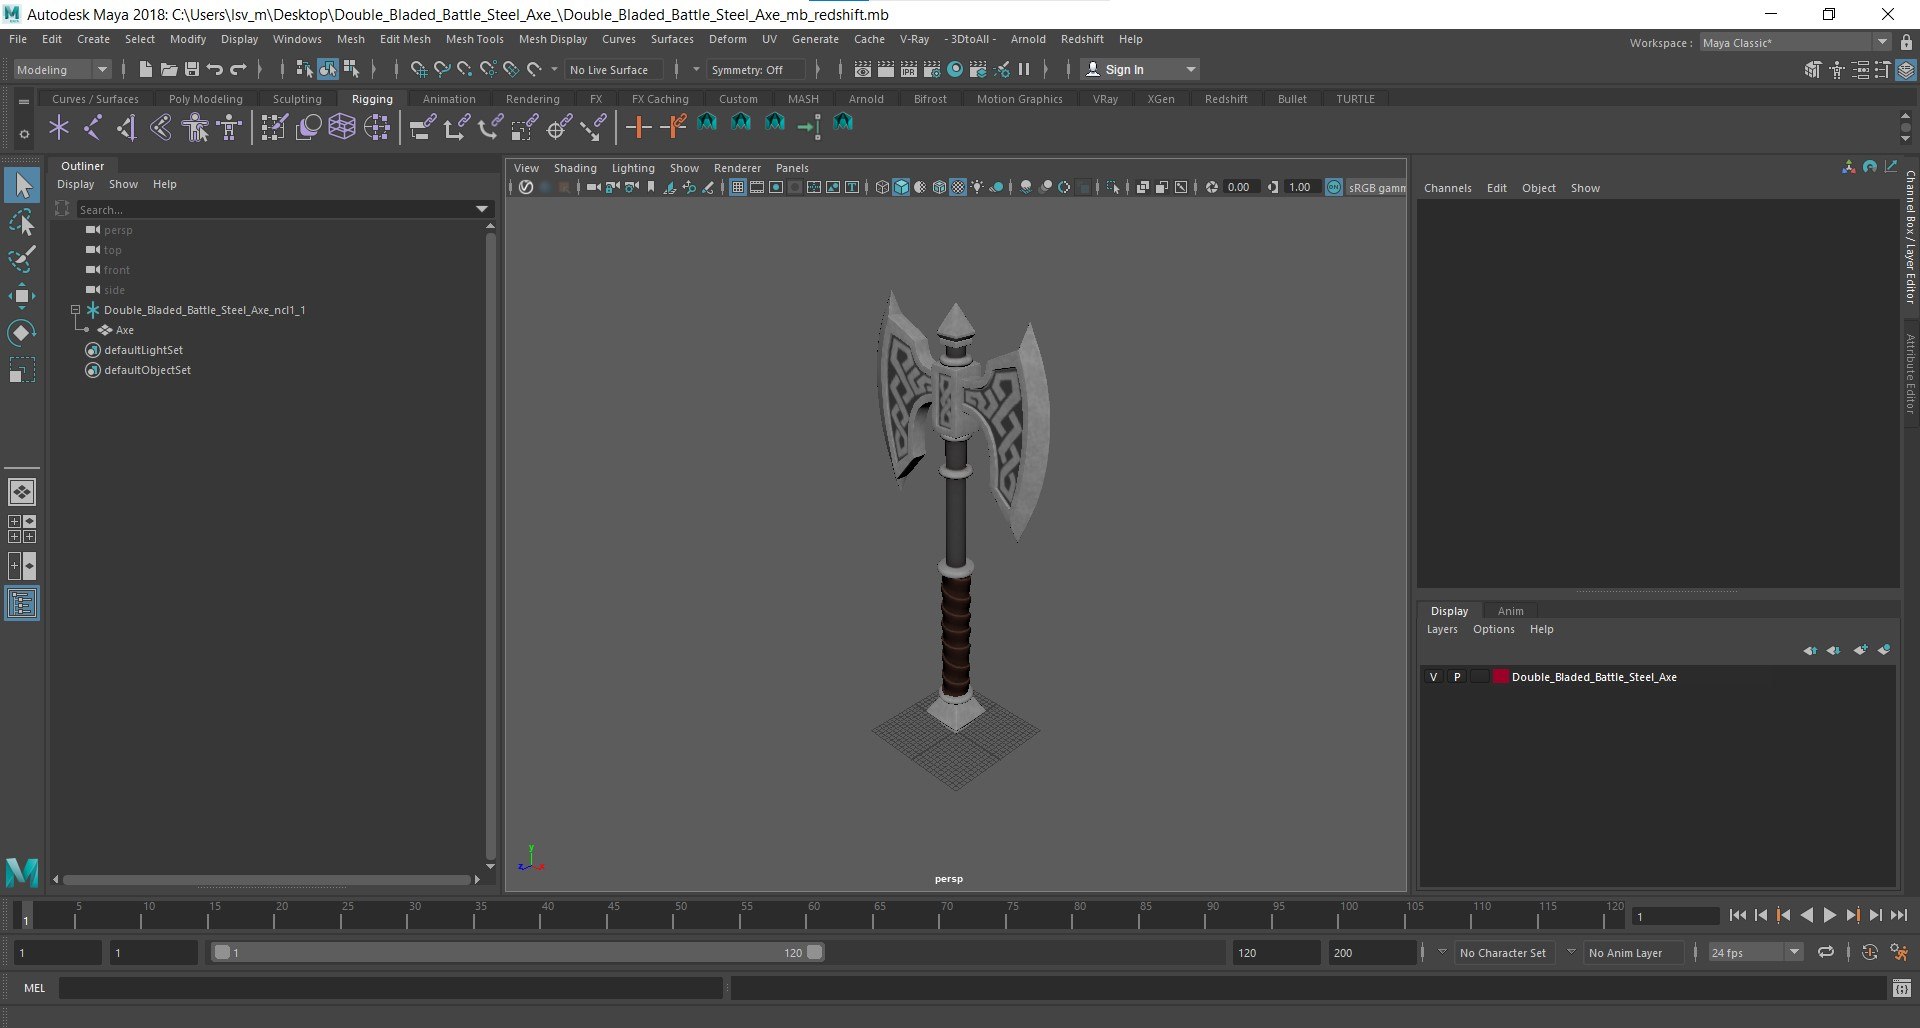
Task: Click the red color swatch of axe layer
Action: click(x=1500, y=677)
